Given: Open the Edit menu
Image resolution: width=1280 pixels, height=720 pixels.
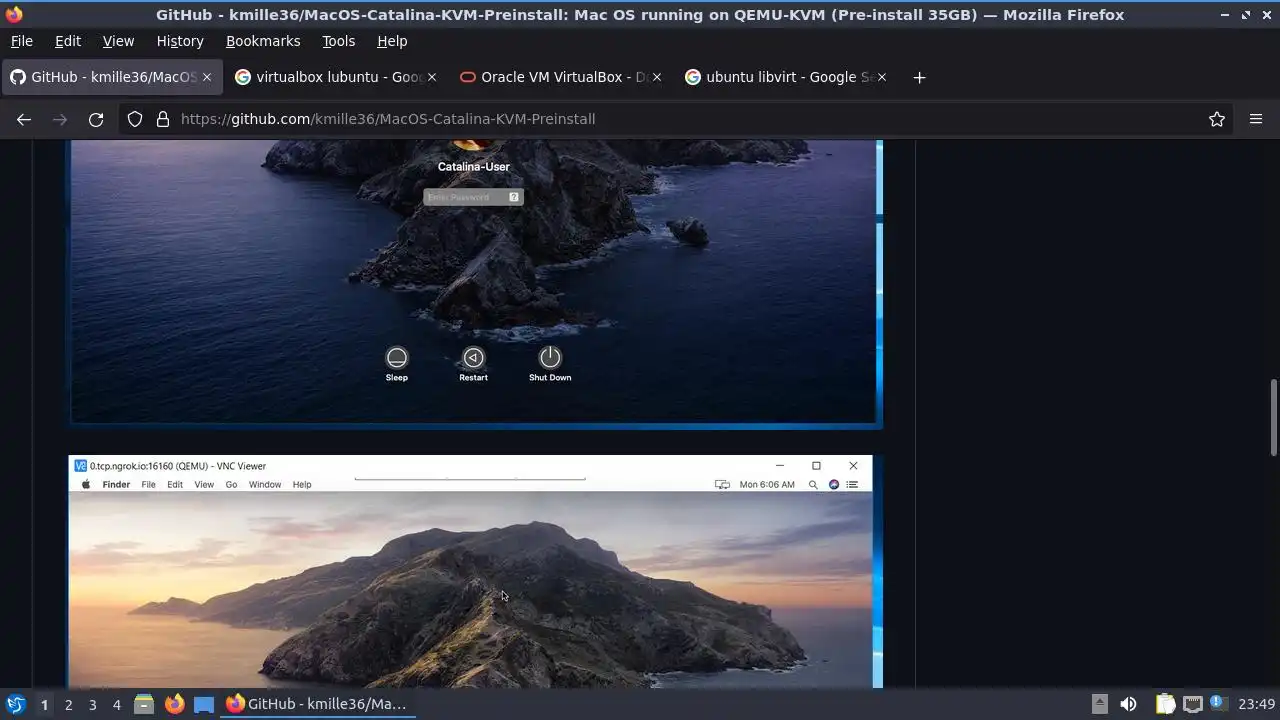Looking at the screenshot, I should click(x=68, y=41).
